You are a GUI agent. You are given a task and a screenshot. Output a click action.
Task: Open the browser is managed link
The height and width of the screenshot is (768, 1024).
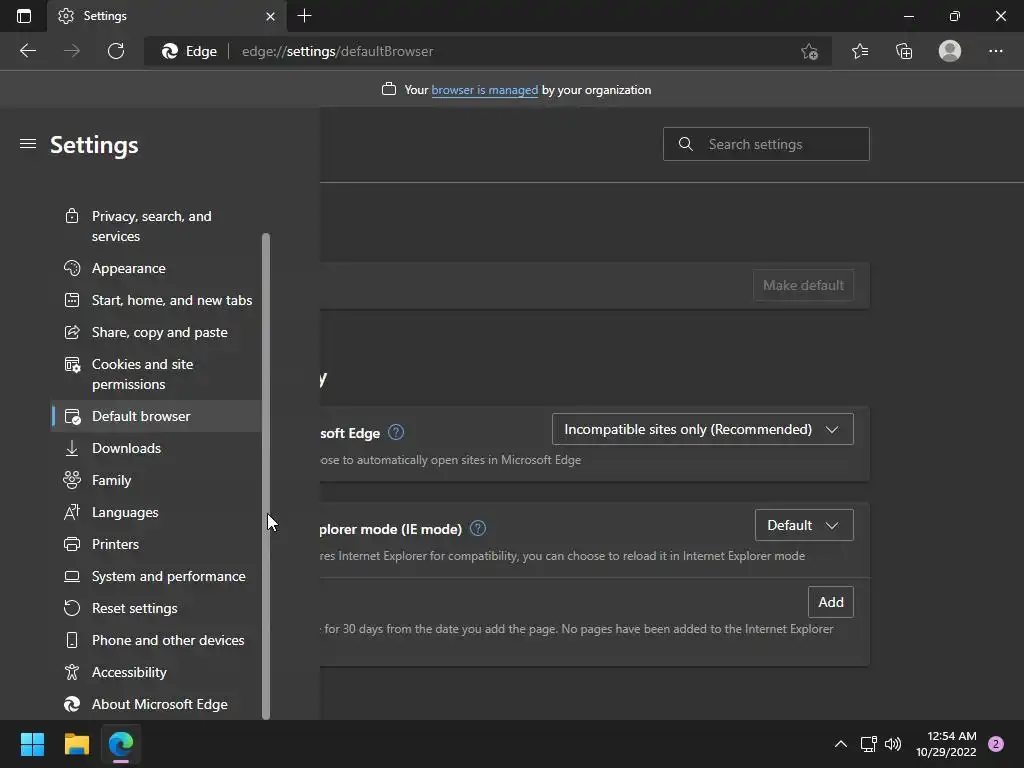485,90
